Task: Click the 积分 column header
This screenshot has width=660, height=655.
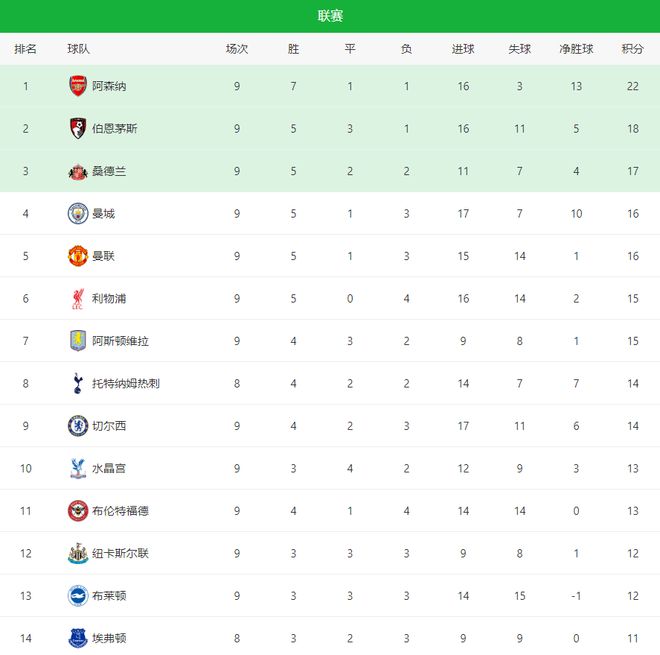Action: 632,49
